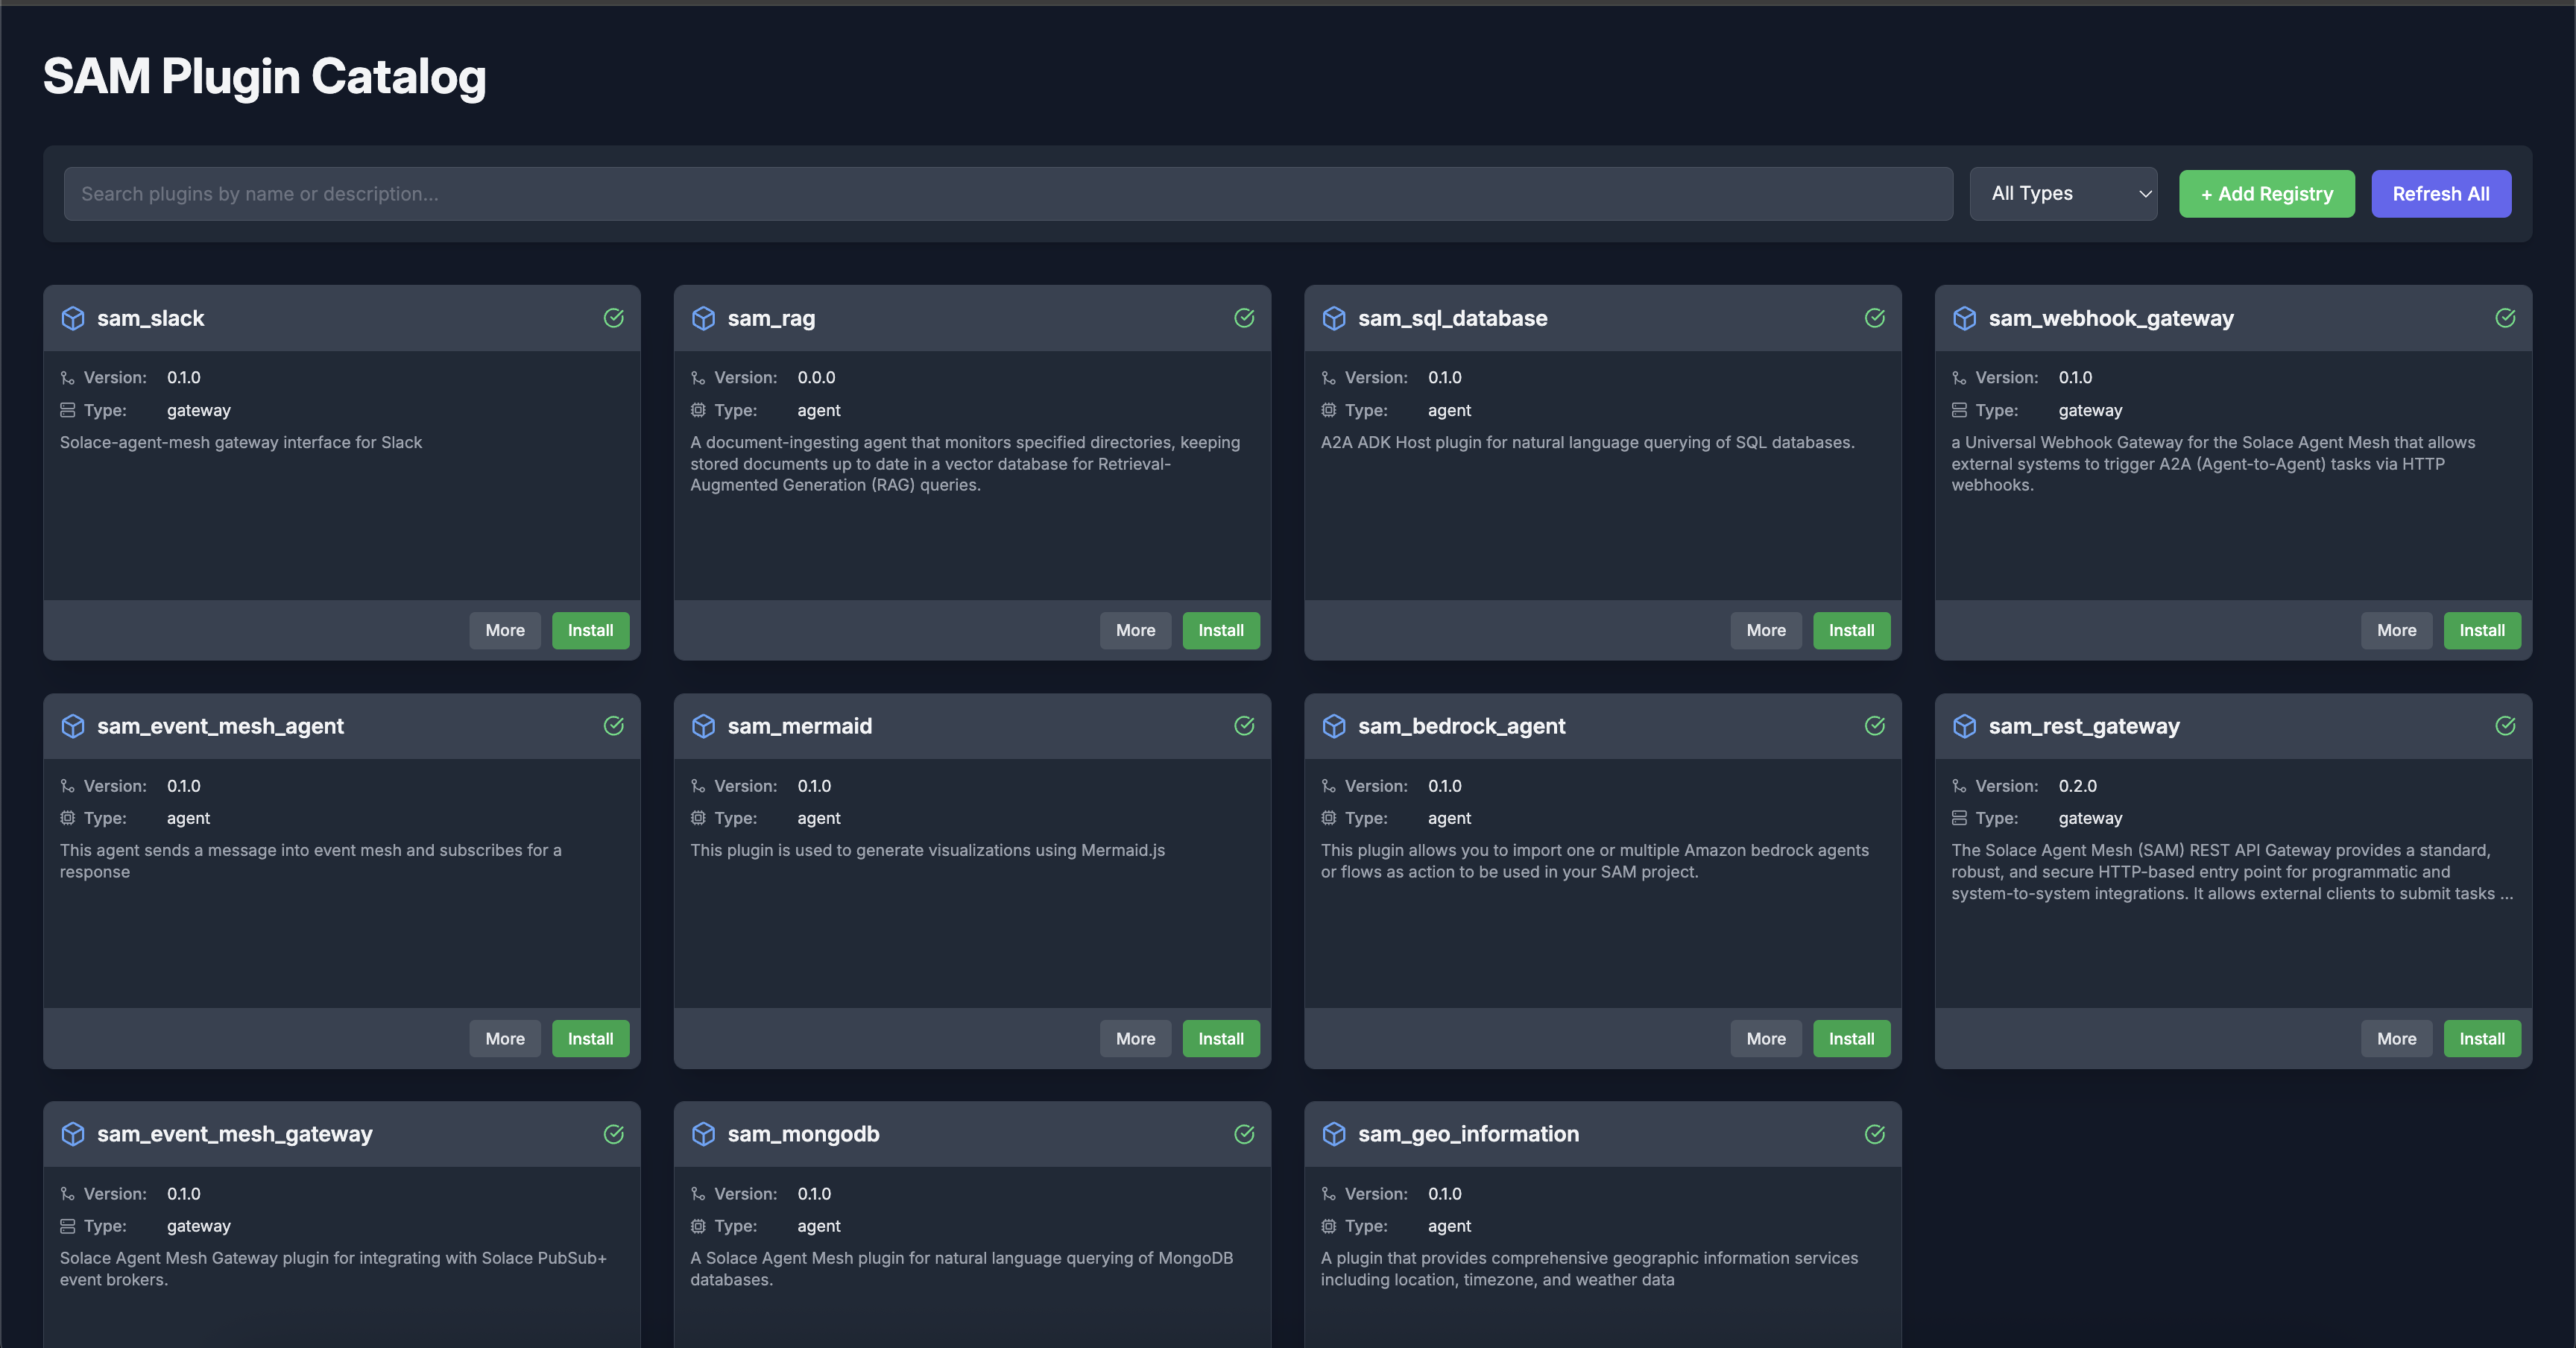Click the verified check icon on sam_rag card

tap(1244, 318)
